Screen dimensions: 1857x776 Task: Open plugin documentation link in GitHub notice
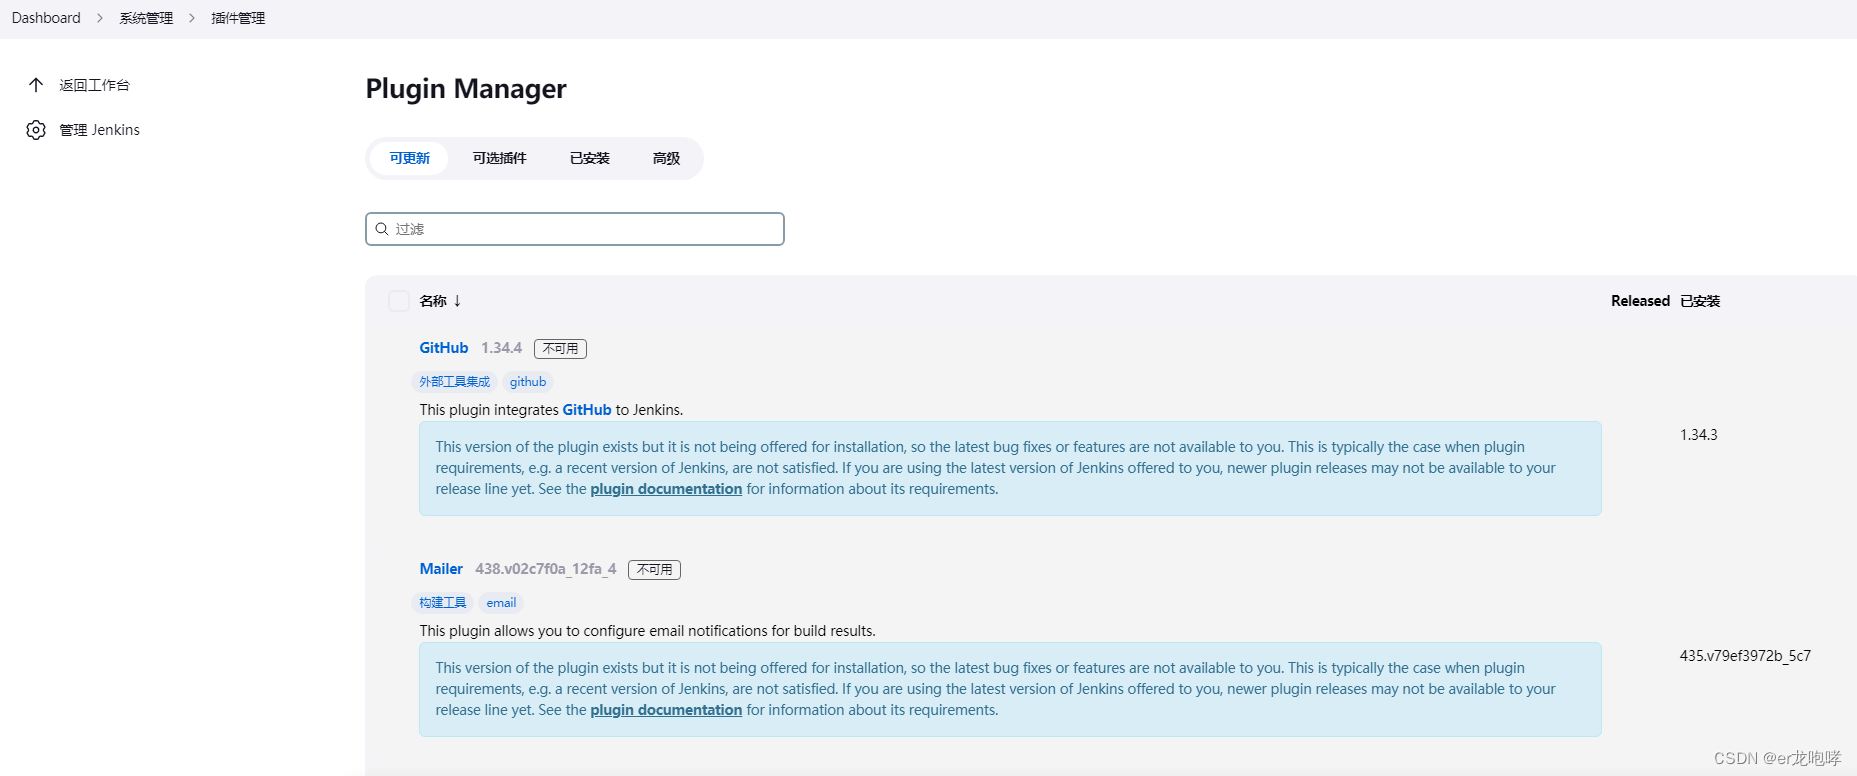(x=666, y=489)
